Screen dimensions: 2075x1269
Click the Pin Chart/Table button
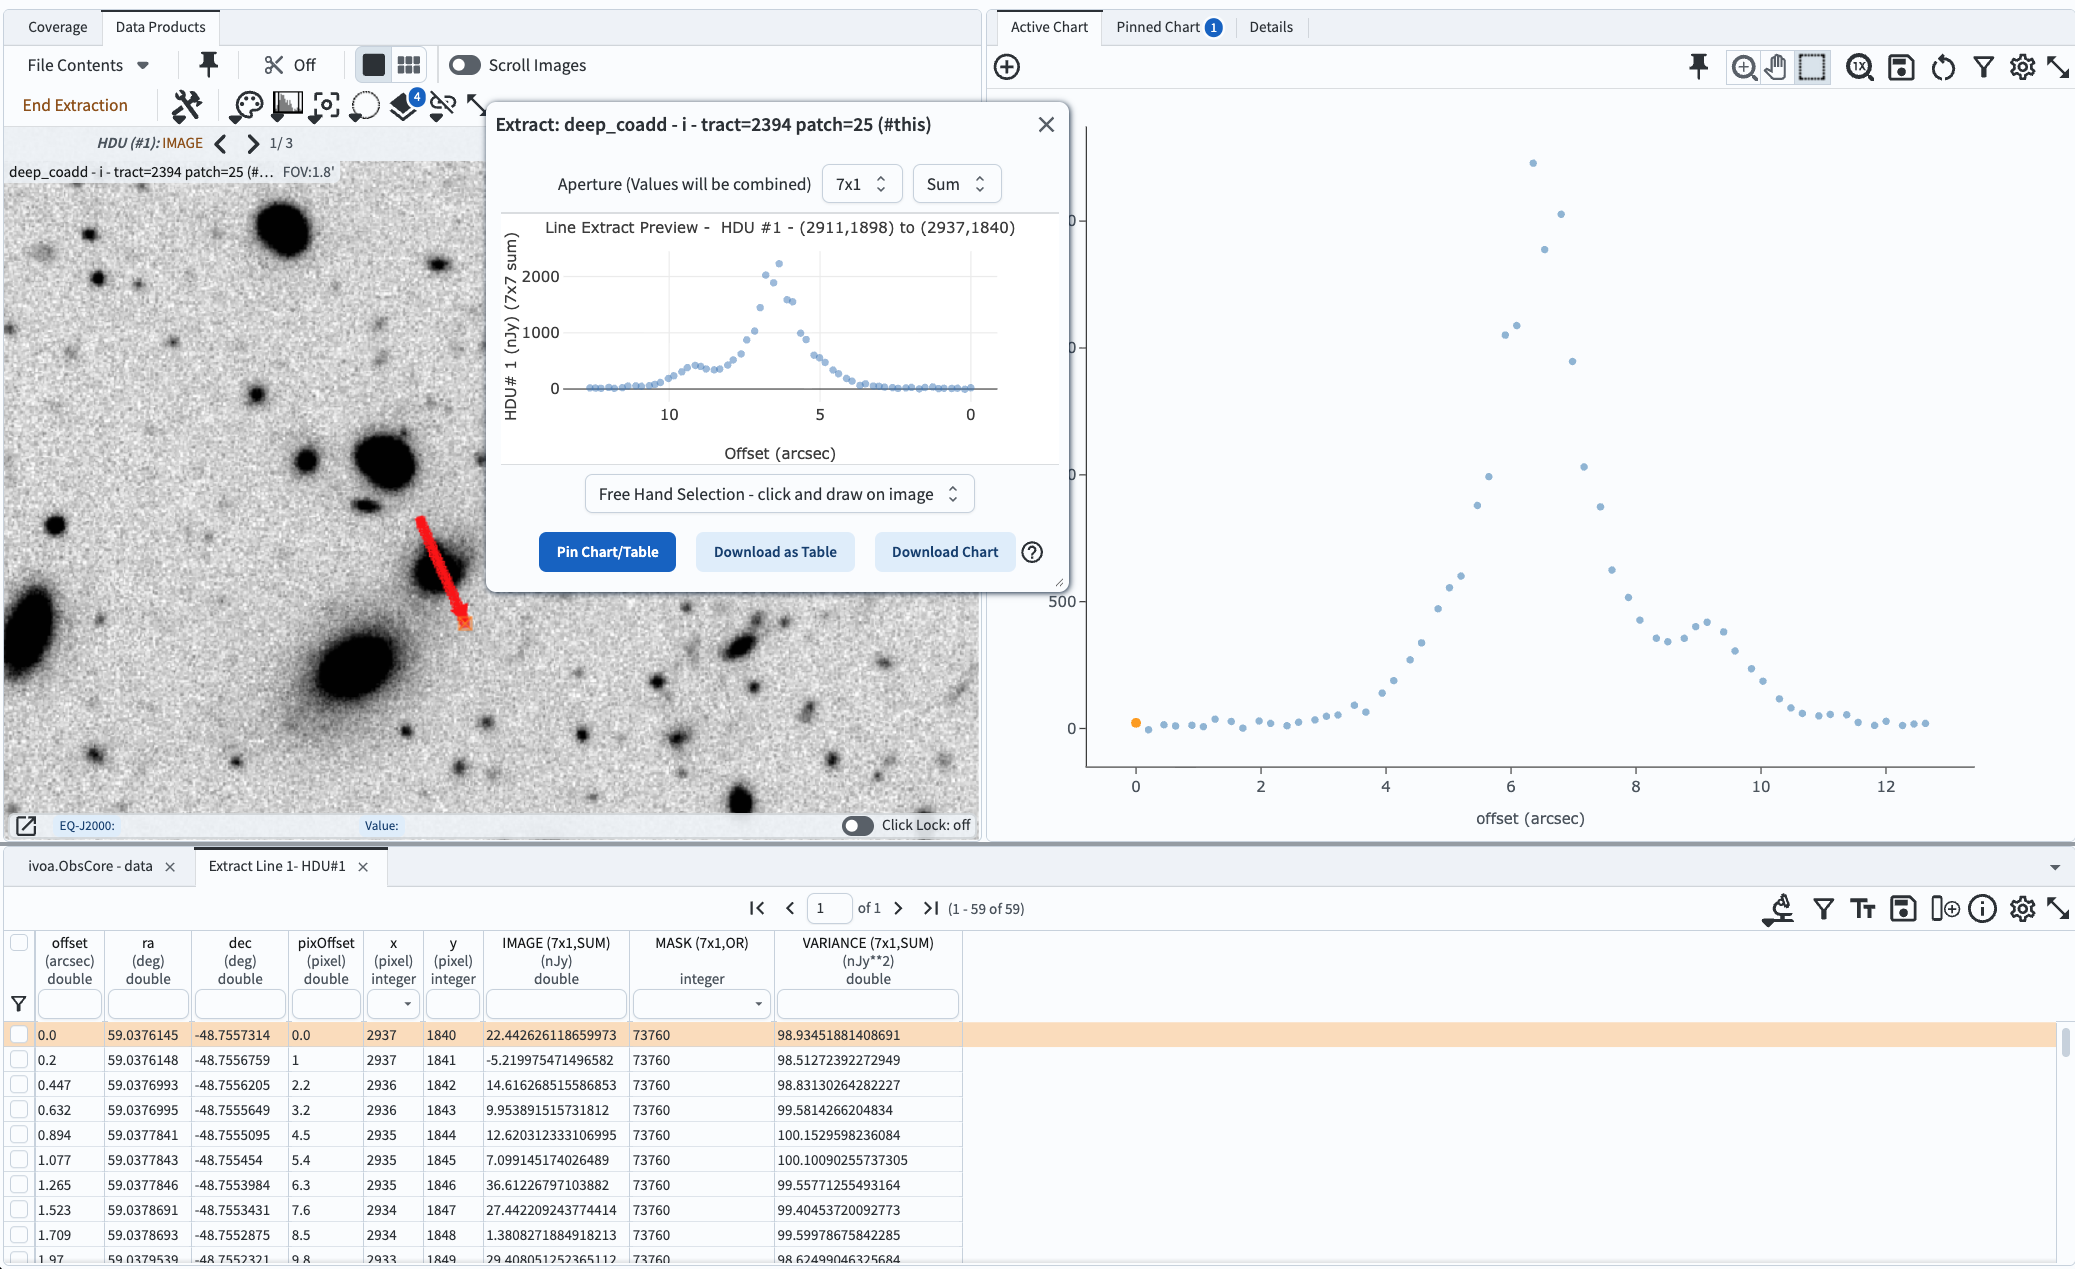tap(607, 552)
